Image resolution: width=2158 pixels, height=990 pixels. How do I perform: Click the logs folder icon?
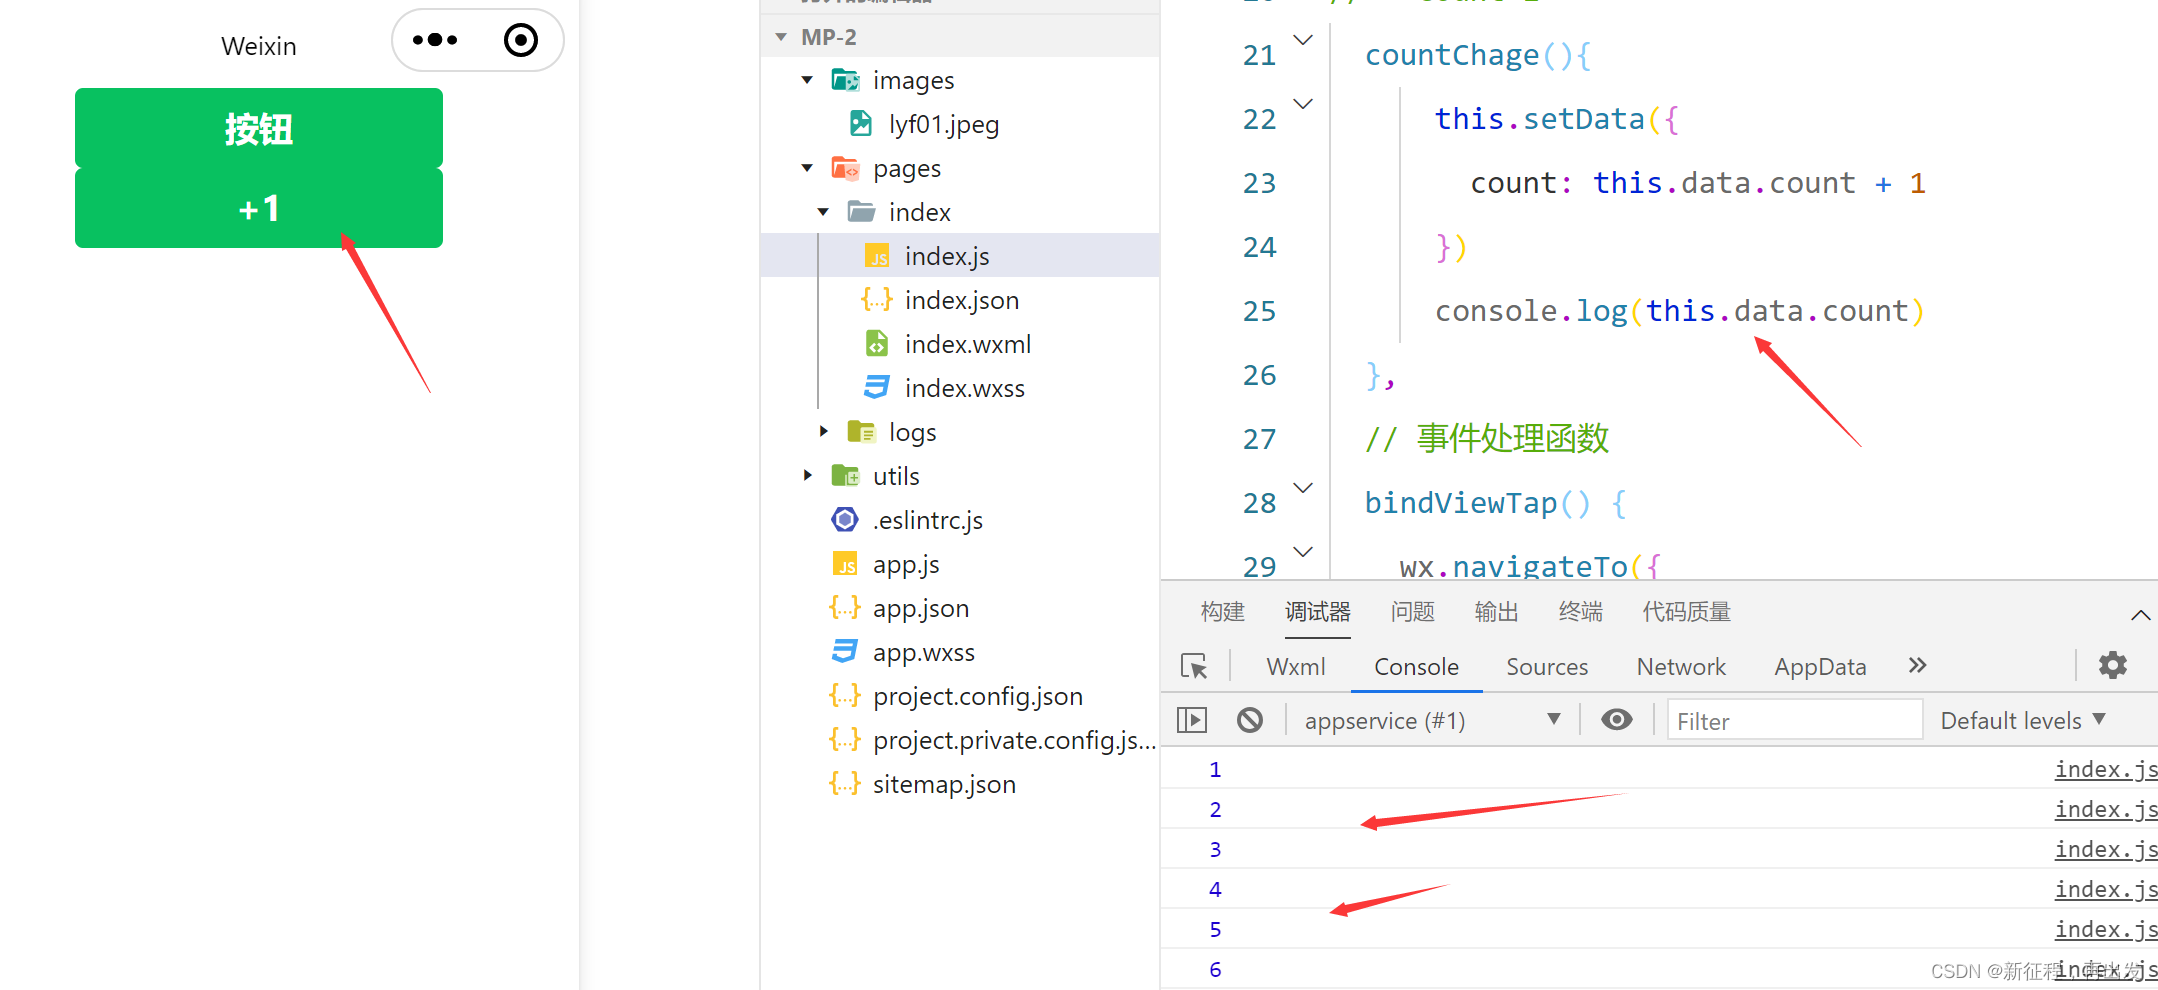click(861, 432)
